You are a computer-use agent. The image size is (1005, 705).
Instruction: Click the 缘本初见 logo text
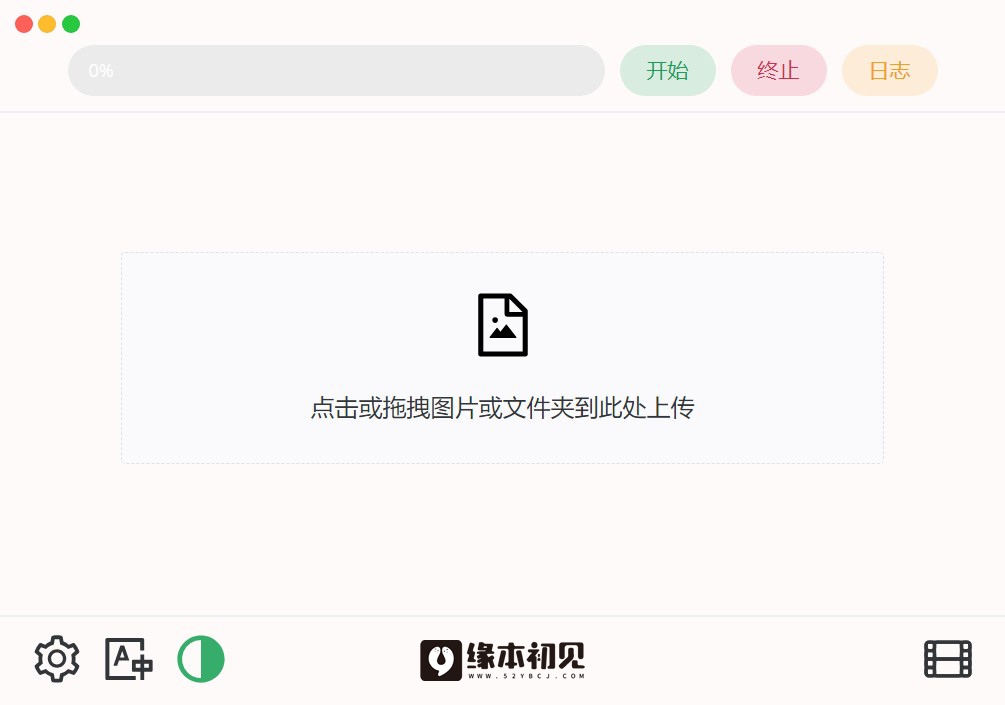tap(526, 656)
